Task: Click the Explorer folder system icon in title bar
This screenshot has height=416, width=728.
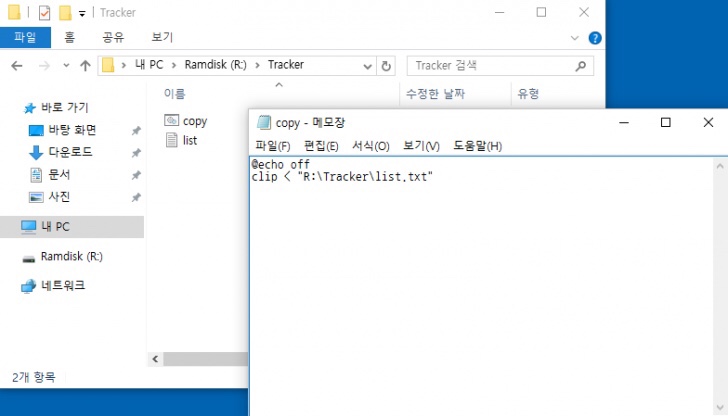Action: pos(14,13)
